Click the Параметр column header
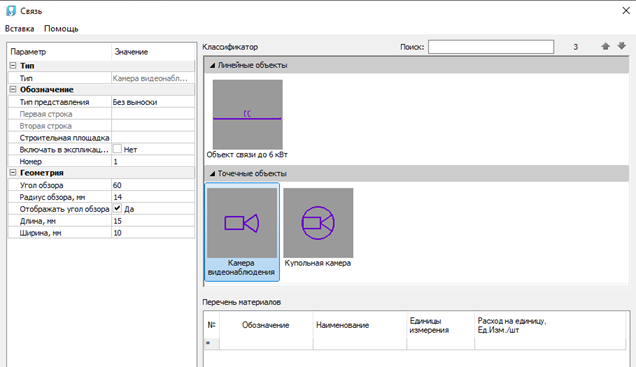The image size is (636, 367). point(60,52)
